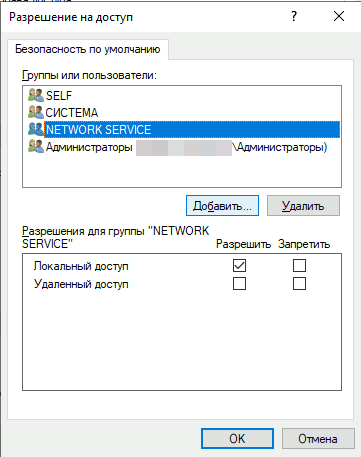Viewport: 361px width, 457px height.
Task: Close the Разрешение на доступ dialog
Action: pos(339,16)
